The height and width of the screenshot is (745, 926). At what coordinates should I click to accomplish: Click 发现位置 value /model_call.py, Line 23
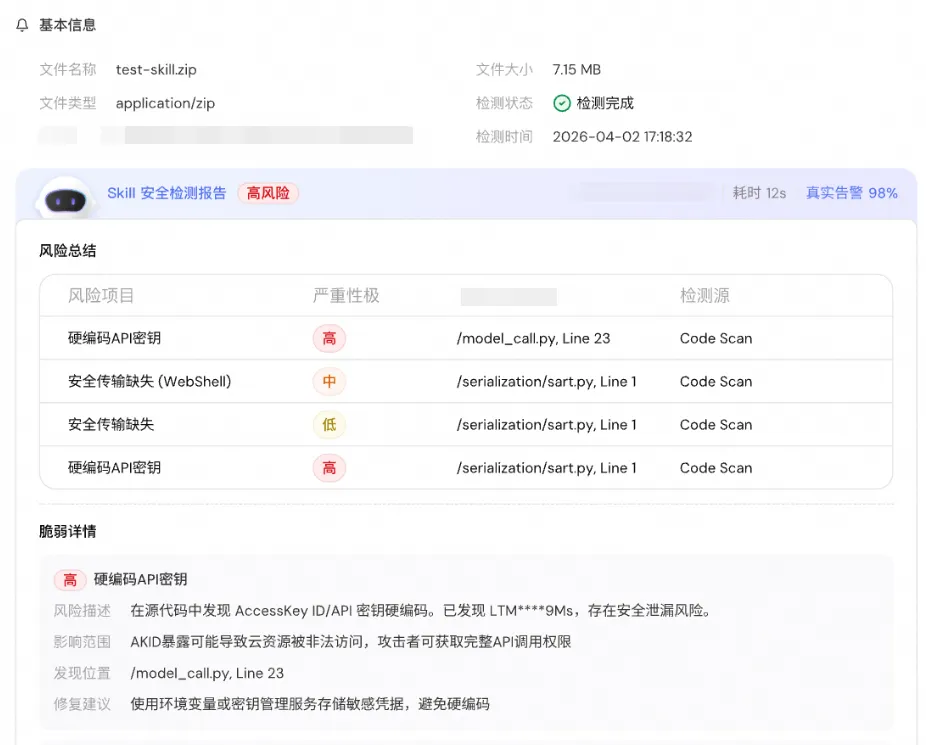click(x=207, y=673)
